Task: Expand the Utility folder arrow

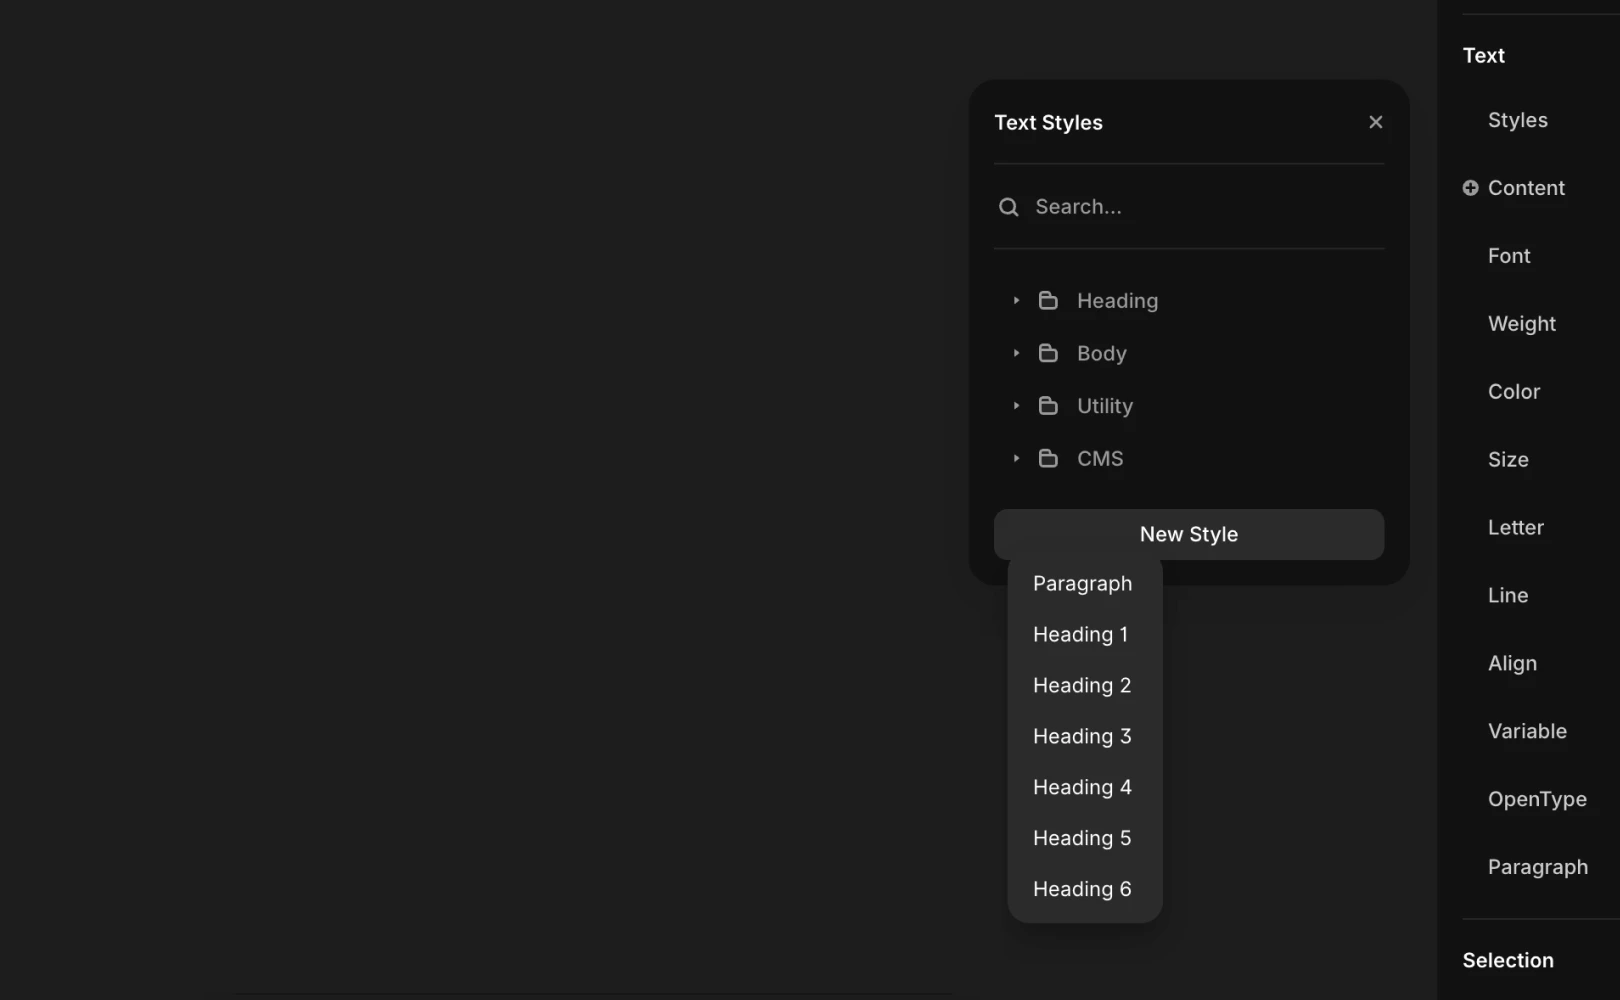Action: pyautogui.click(x=1016, y=405)
